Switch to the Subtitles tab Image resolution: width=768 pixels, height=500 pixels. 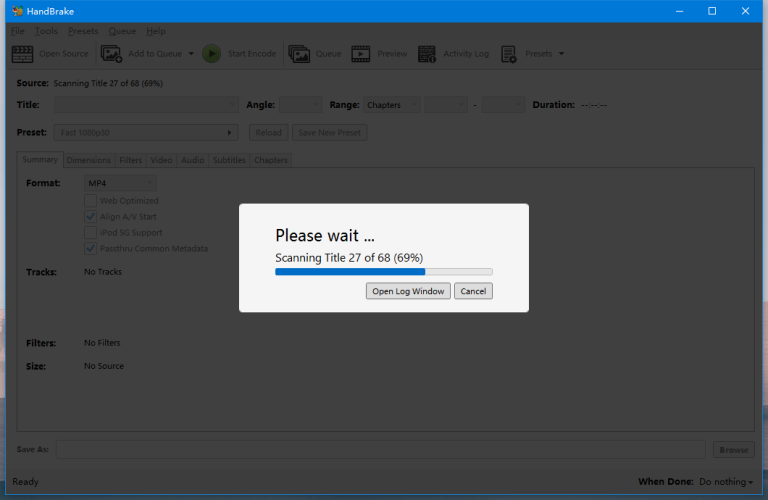pos(229,160)
